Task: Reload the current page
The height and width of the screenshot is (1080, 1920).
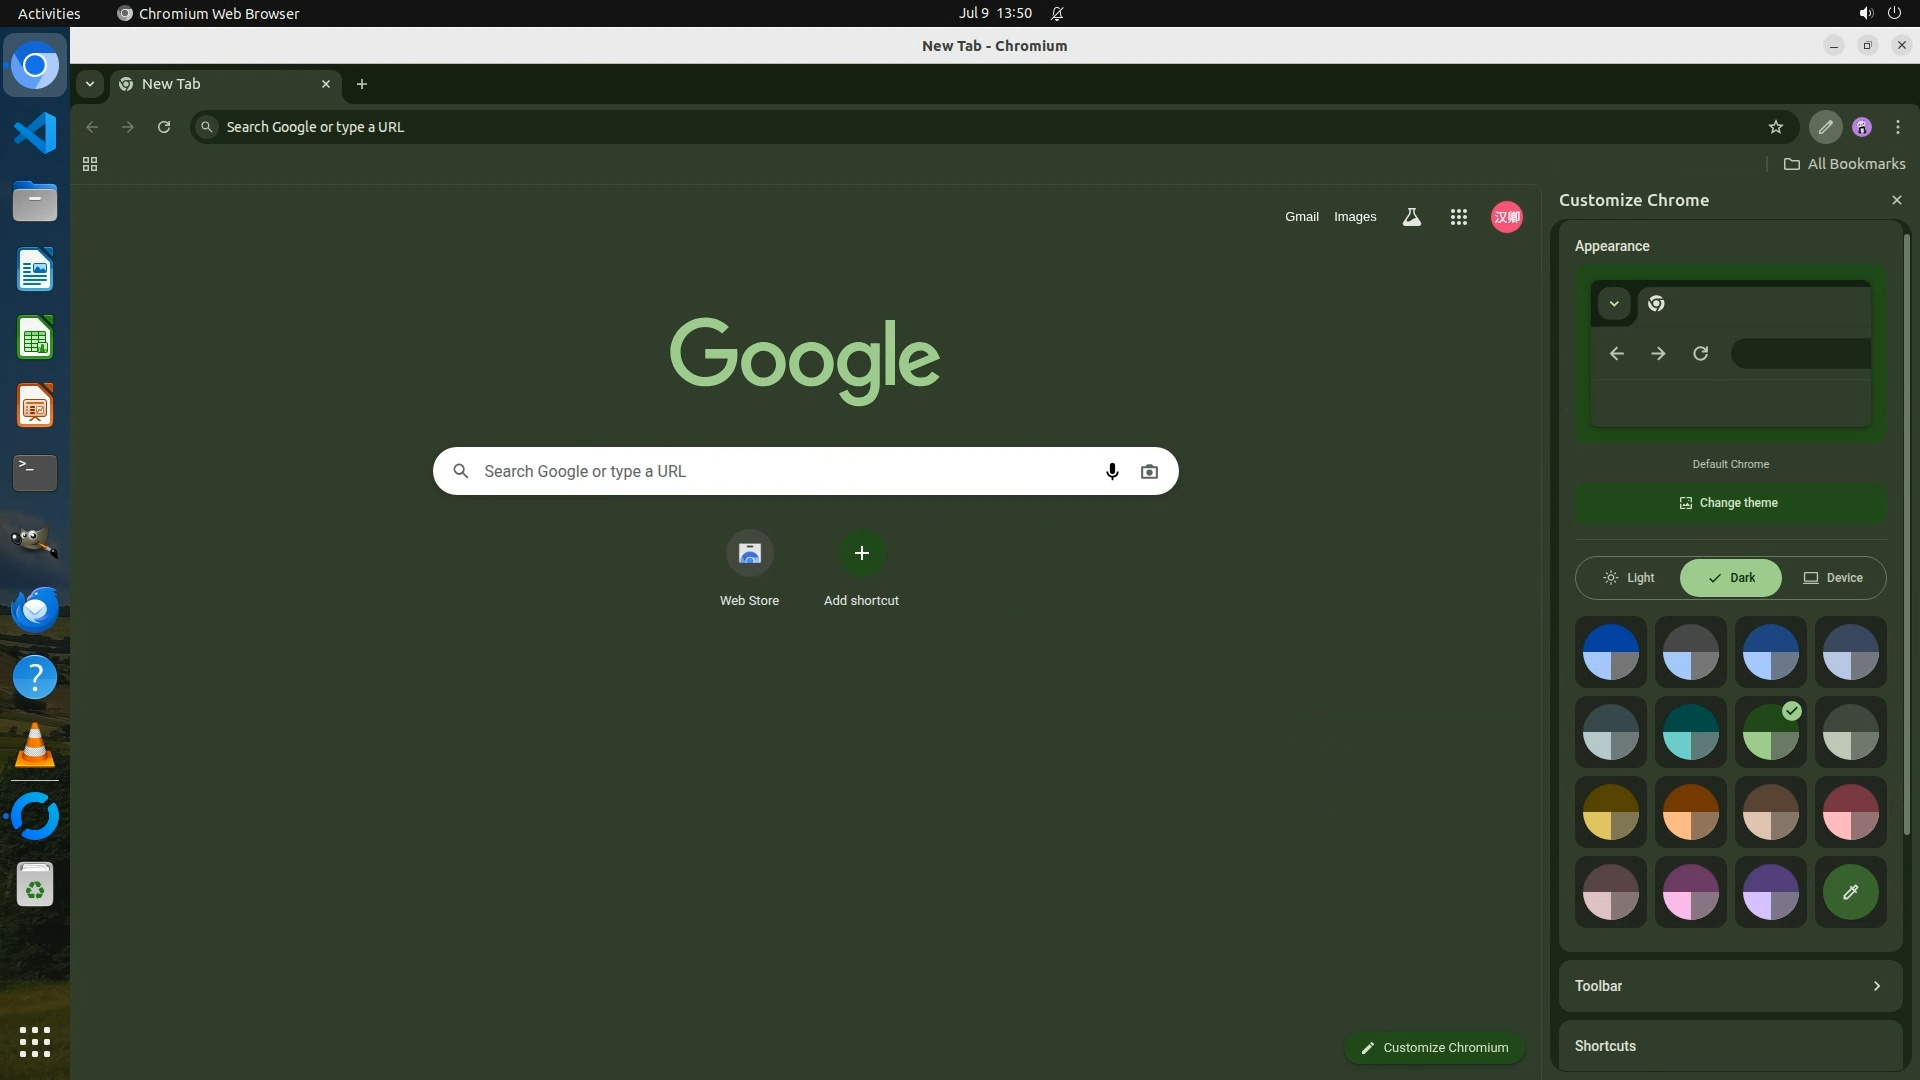Action: point(164,127)
